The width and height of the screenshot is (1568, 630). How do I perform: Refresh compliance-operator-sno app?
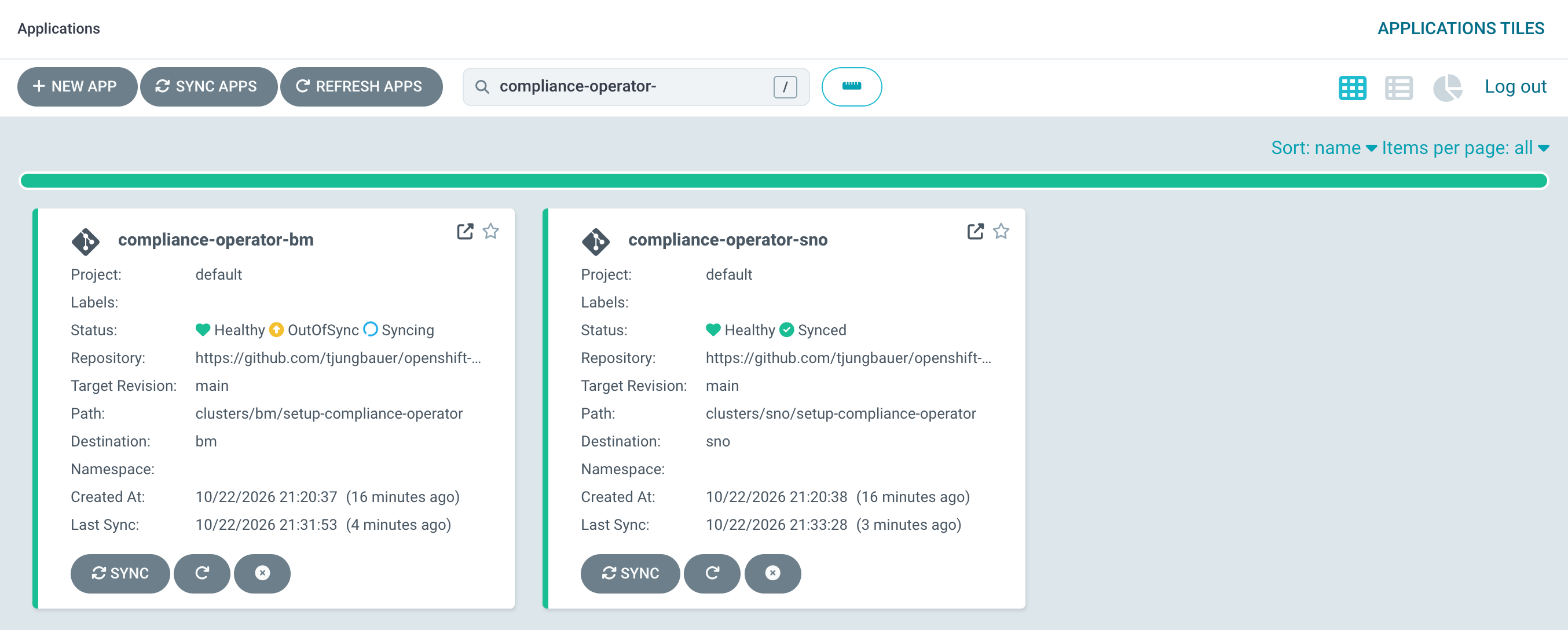[712, 574]
